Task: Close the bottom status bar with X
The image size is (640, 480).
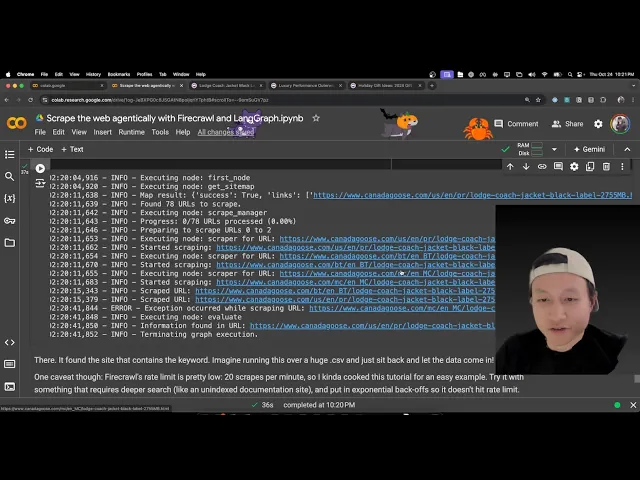Action: [633, 405]
